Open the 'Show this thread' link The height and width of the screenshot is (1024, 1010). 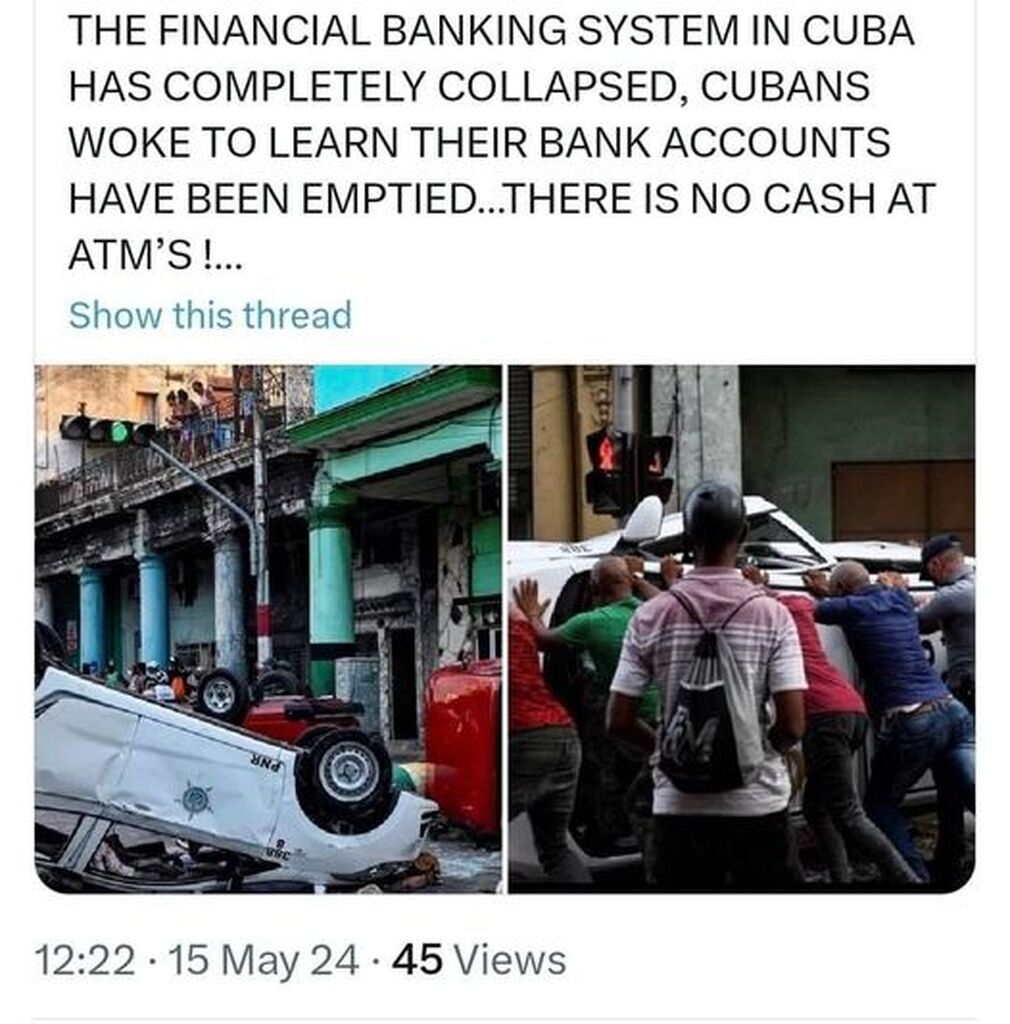[210, 315]
